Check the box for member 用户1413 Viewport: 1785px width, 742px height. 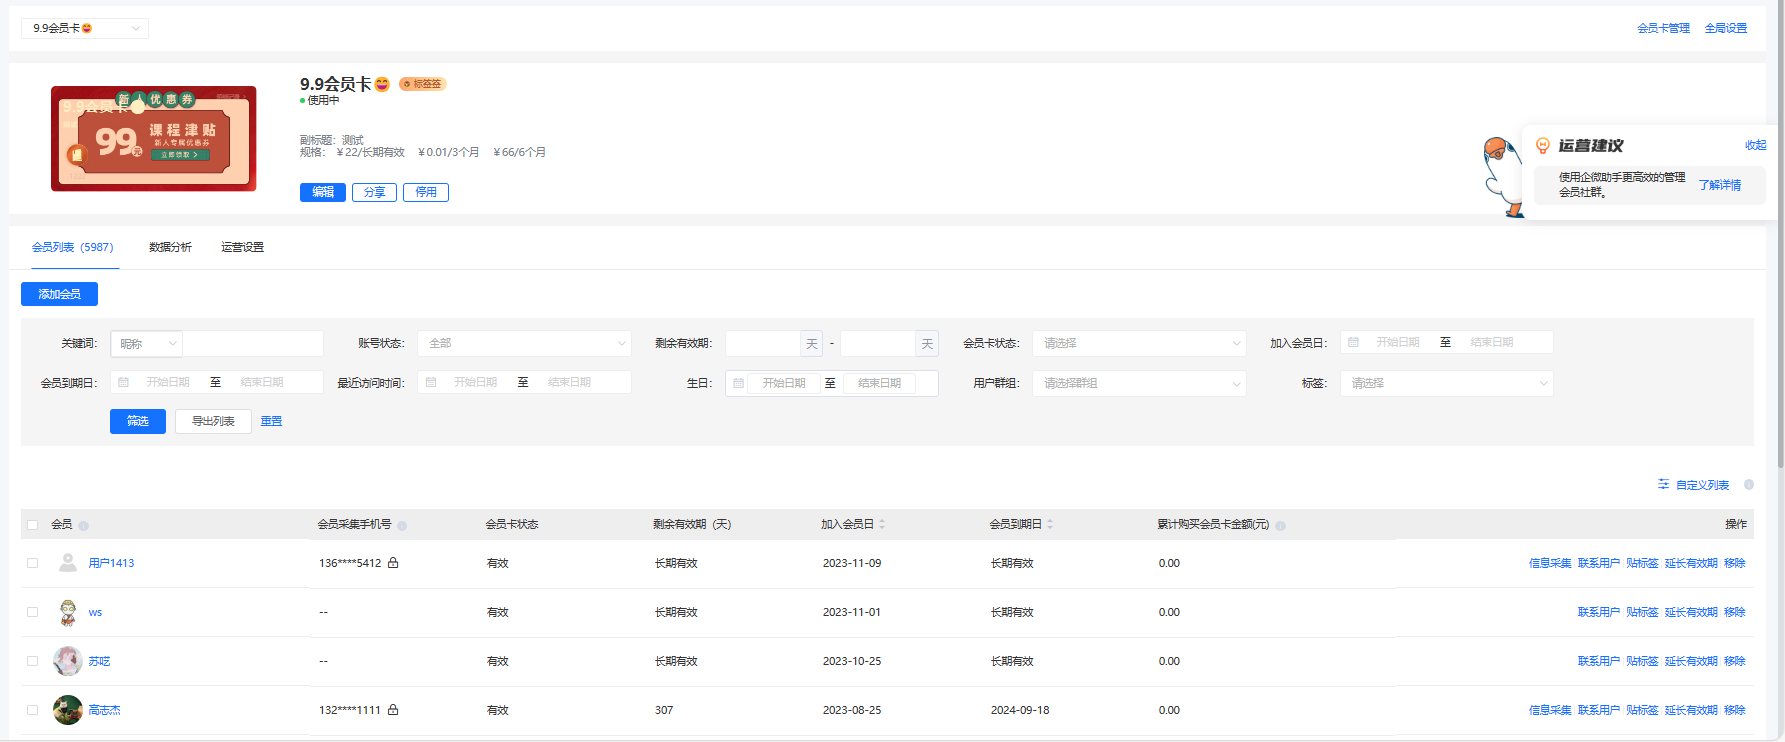[33, 563]
